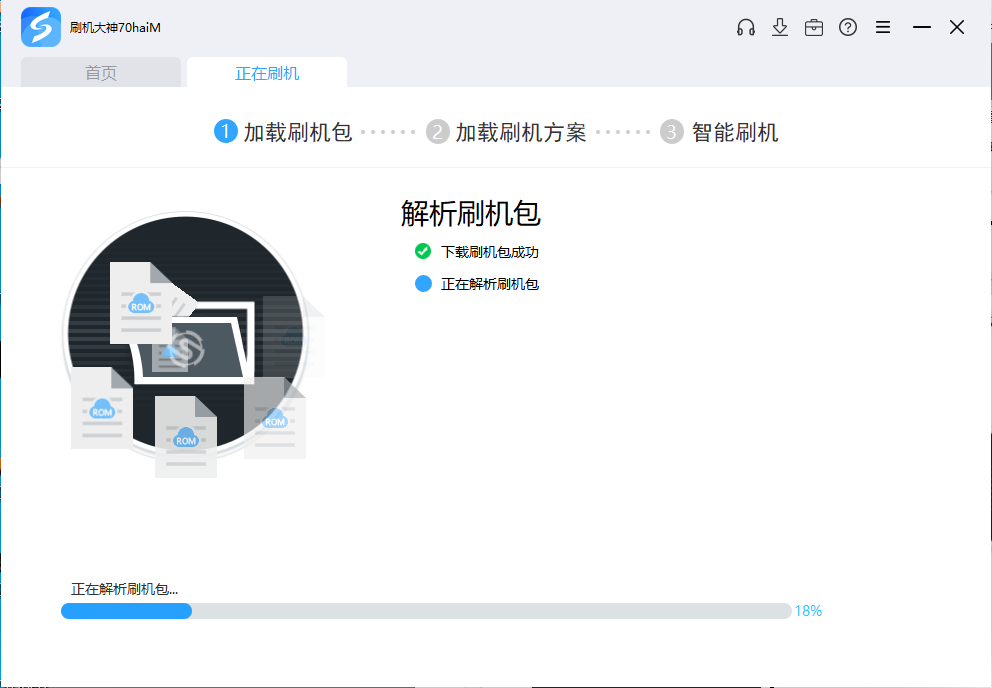Select the 加载刷机包 step label

(298, 132)
